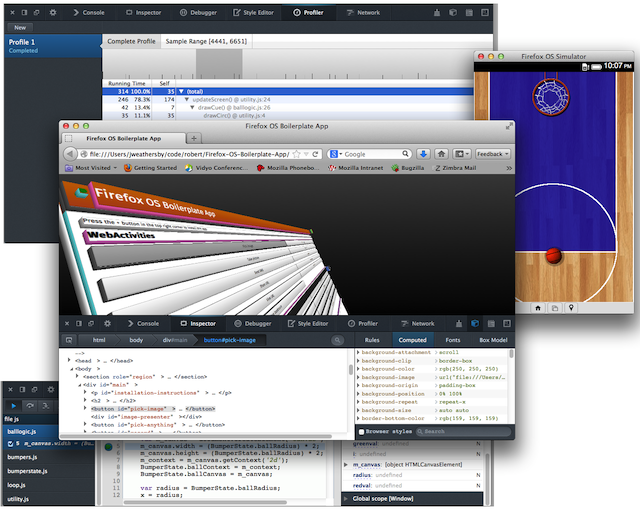Toggle breakpoint dot at line 5
This screenshot has height=510, width=640.
click(x=108, y=447)
